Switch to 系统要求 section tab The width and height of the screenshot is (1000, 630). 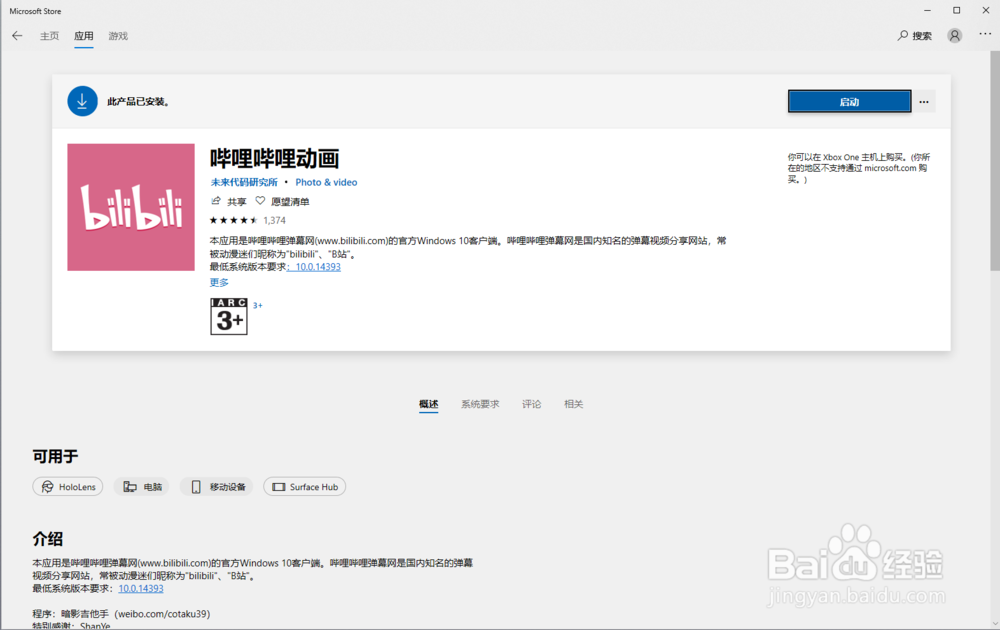[x=480, y=404]
